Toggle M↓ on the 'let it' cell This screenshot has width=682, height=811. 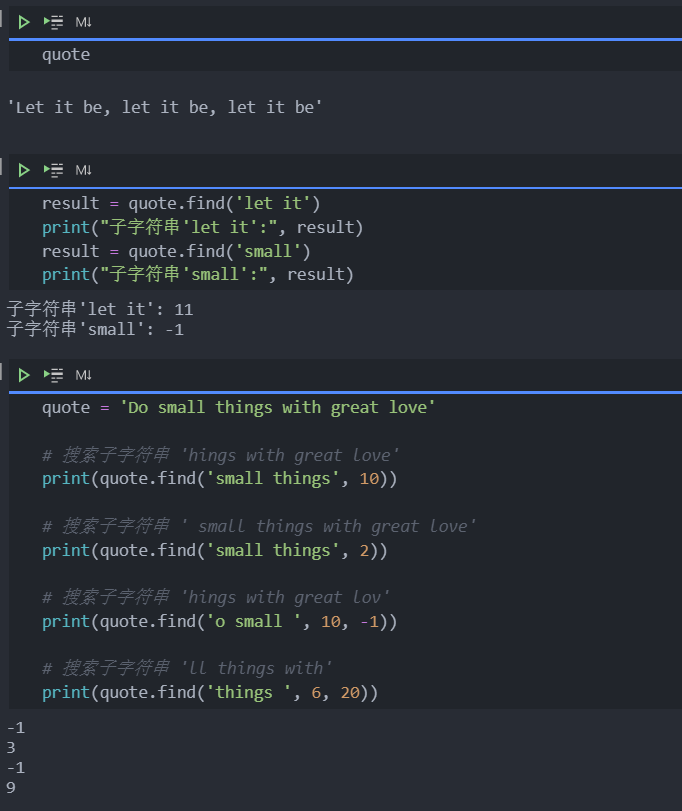click(84, 170)
